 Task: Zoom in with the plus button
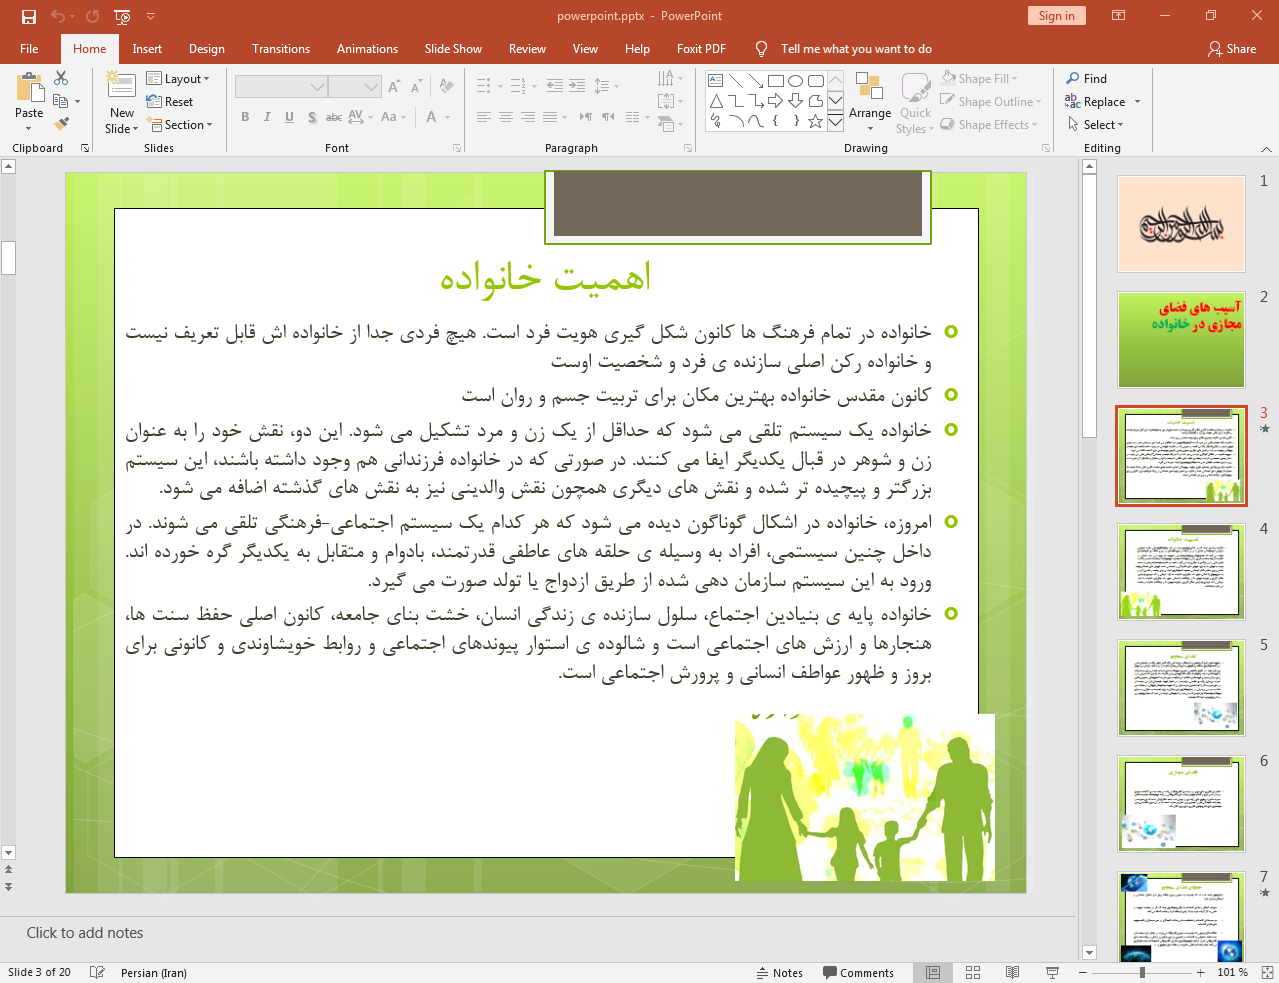(x=1200, y=972)
